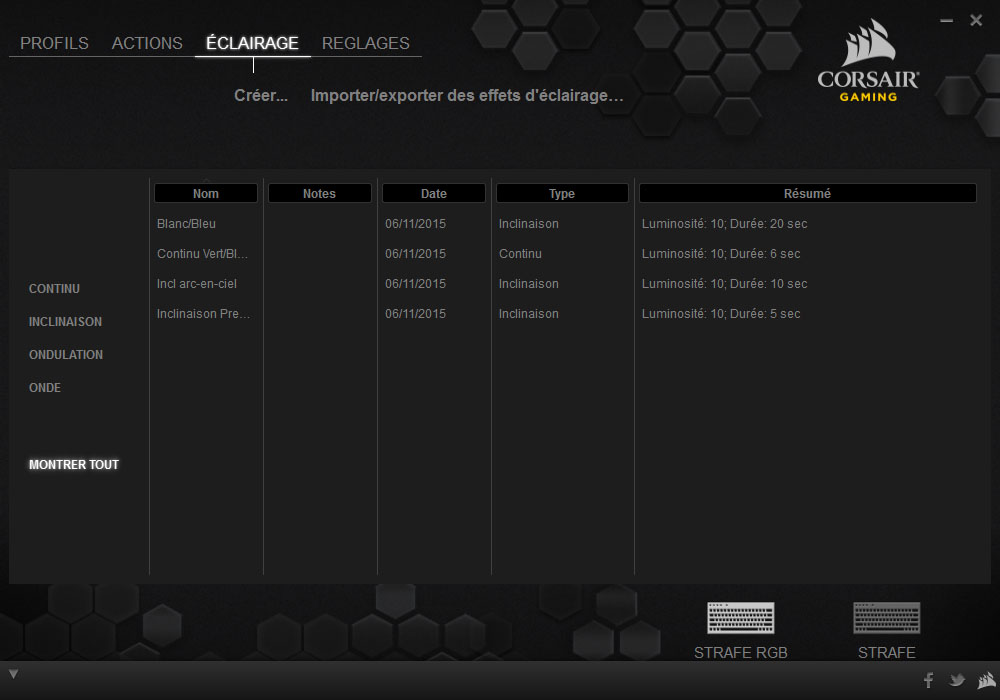This screenshot has height=700, width=1000.
Task: Select the STRAFE keyboard icon
Action: pos(886,618)
